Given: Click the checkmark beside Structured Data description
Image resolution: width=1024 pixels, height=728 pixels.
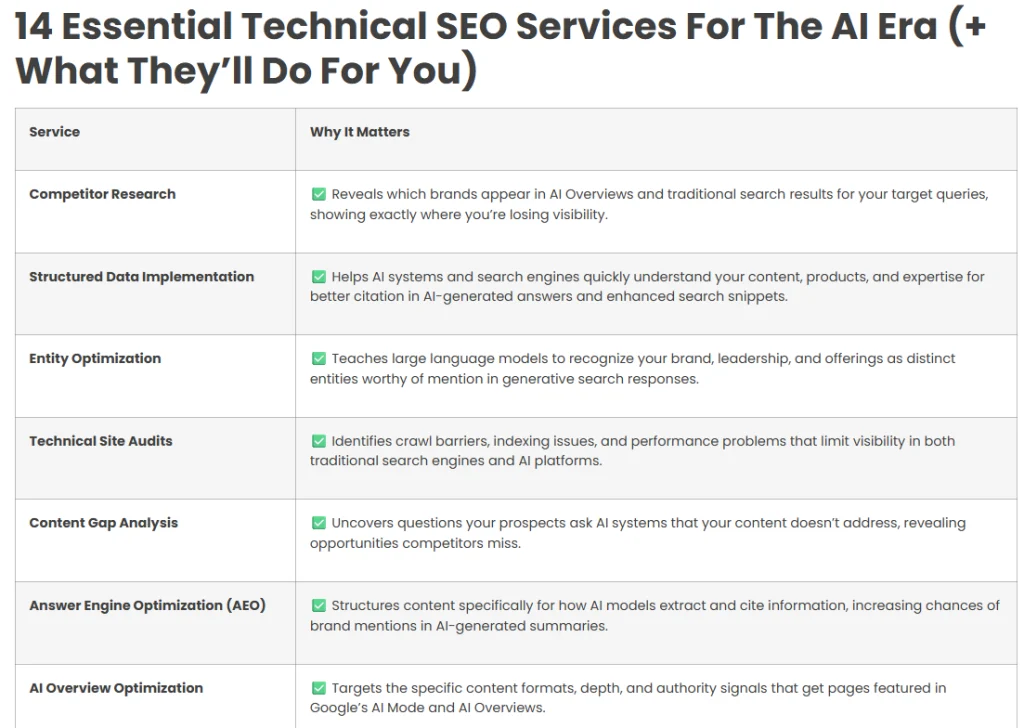Looking at the screenshot, I should 318,276.
